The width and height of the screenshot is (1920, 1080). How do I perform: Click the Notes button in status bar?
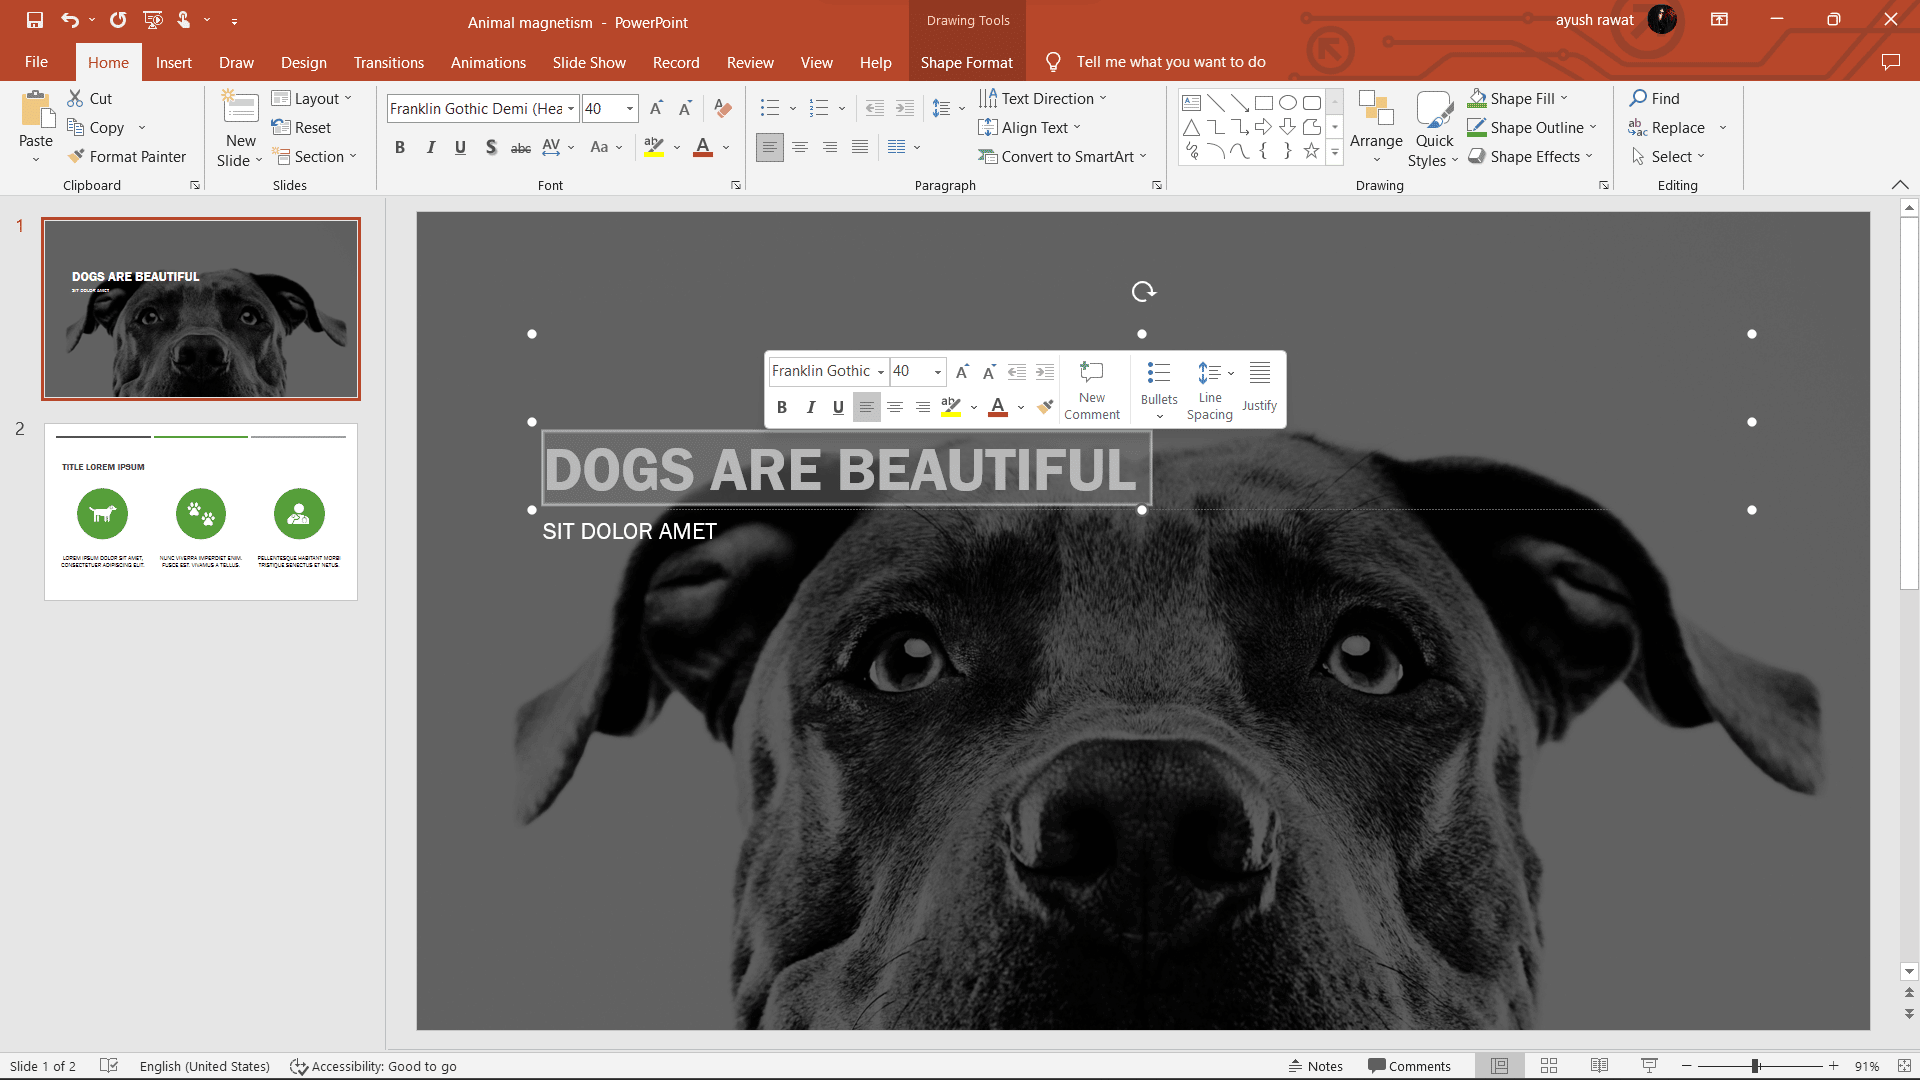(x=1316, y=1066)
